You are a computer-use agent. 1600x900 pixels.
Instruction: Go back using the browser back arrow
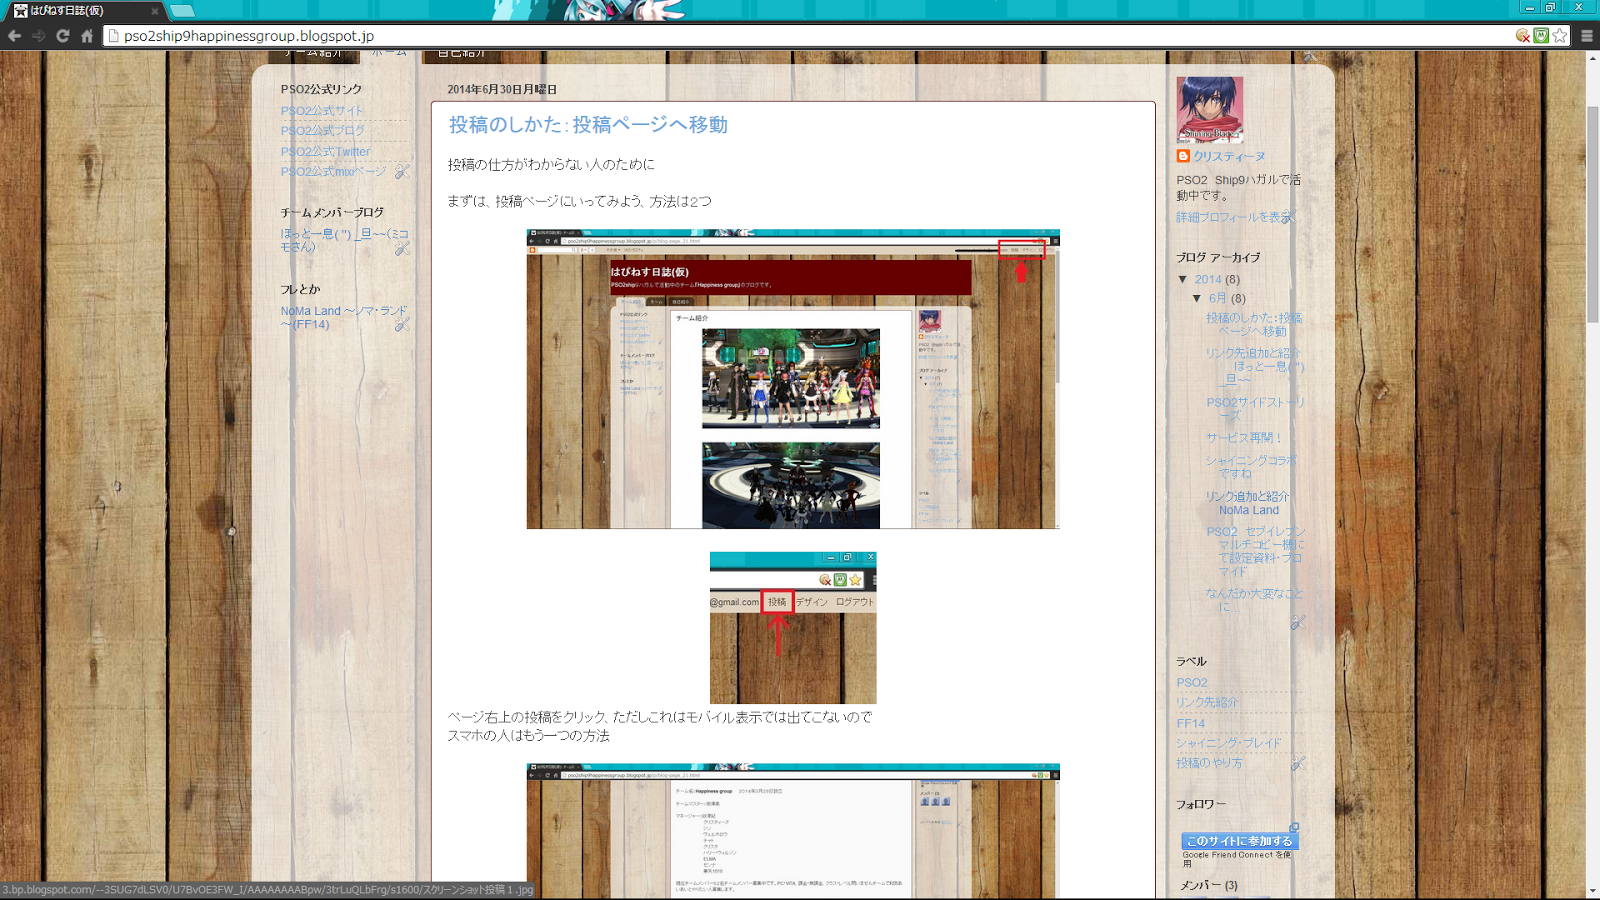coord(14,36)
